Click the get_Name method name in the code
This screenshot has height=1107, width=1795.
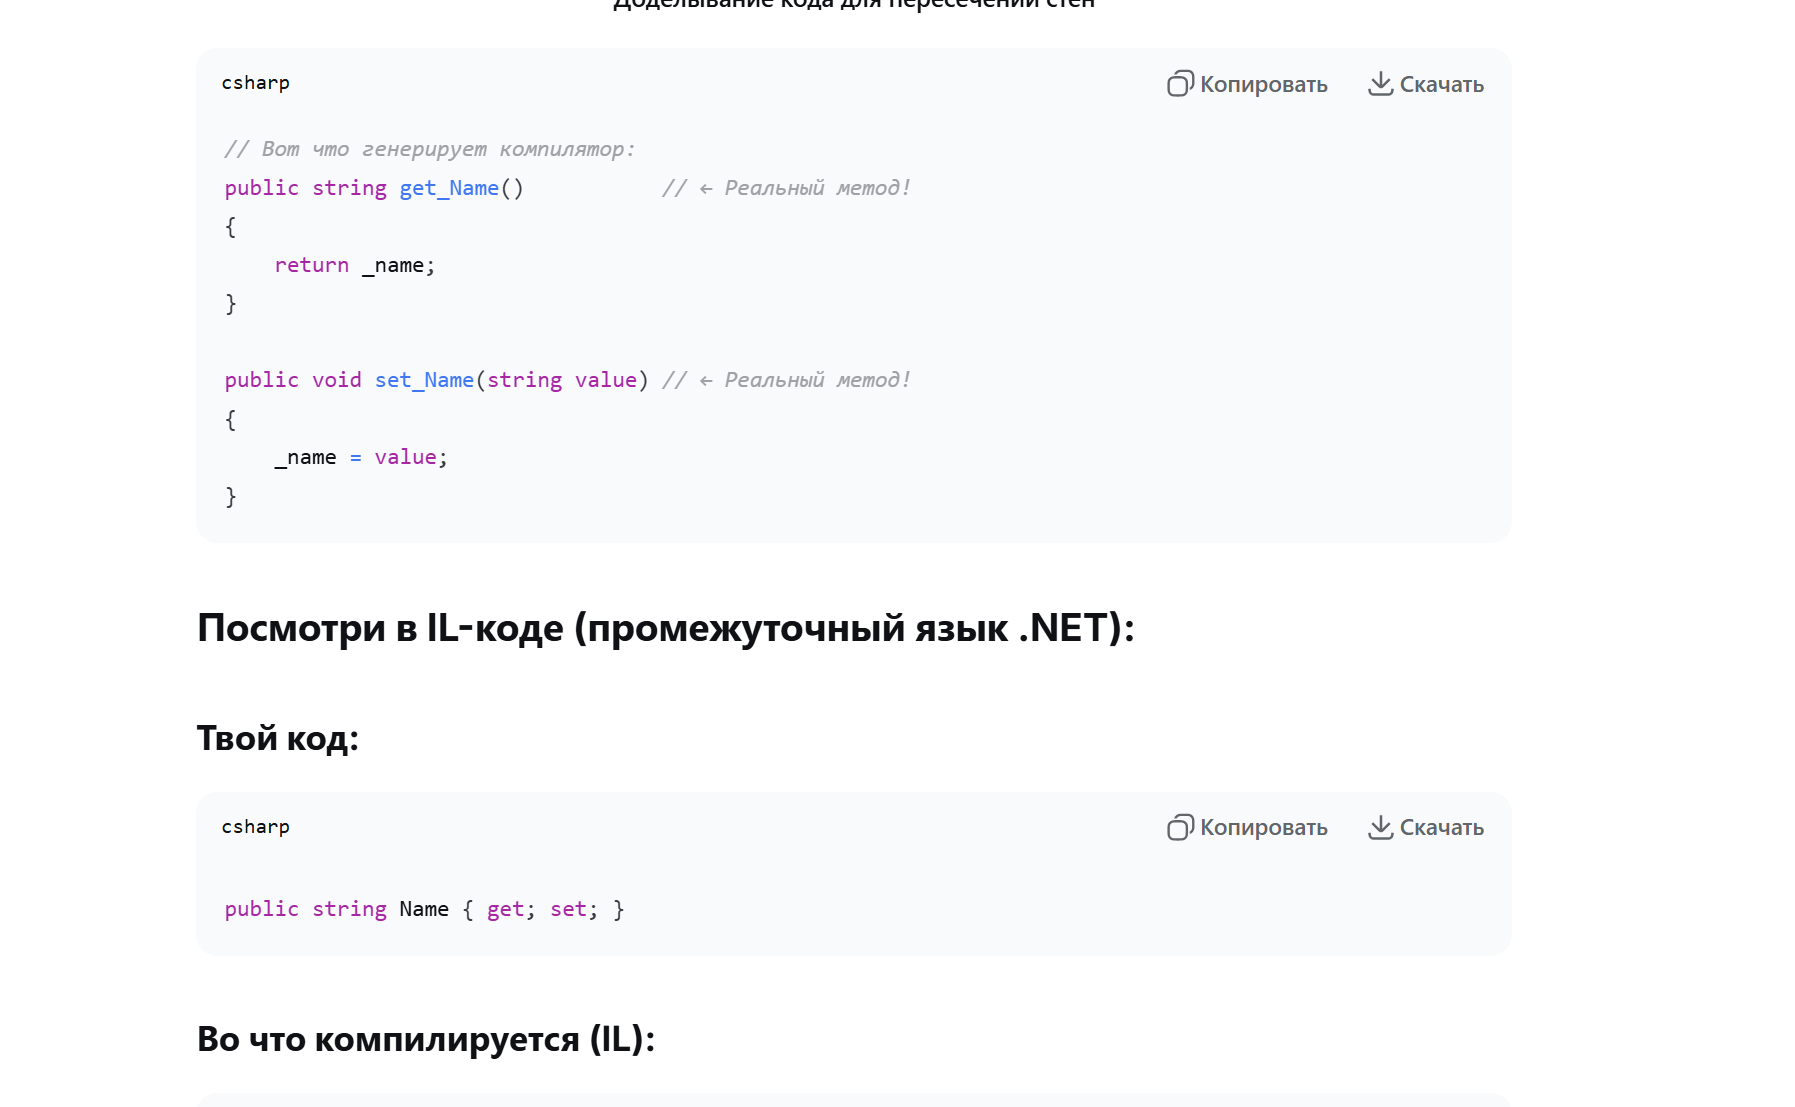[x=449, y=188]
